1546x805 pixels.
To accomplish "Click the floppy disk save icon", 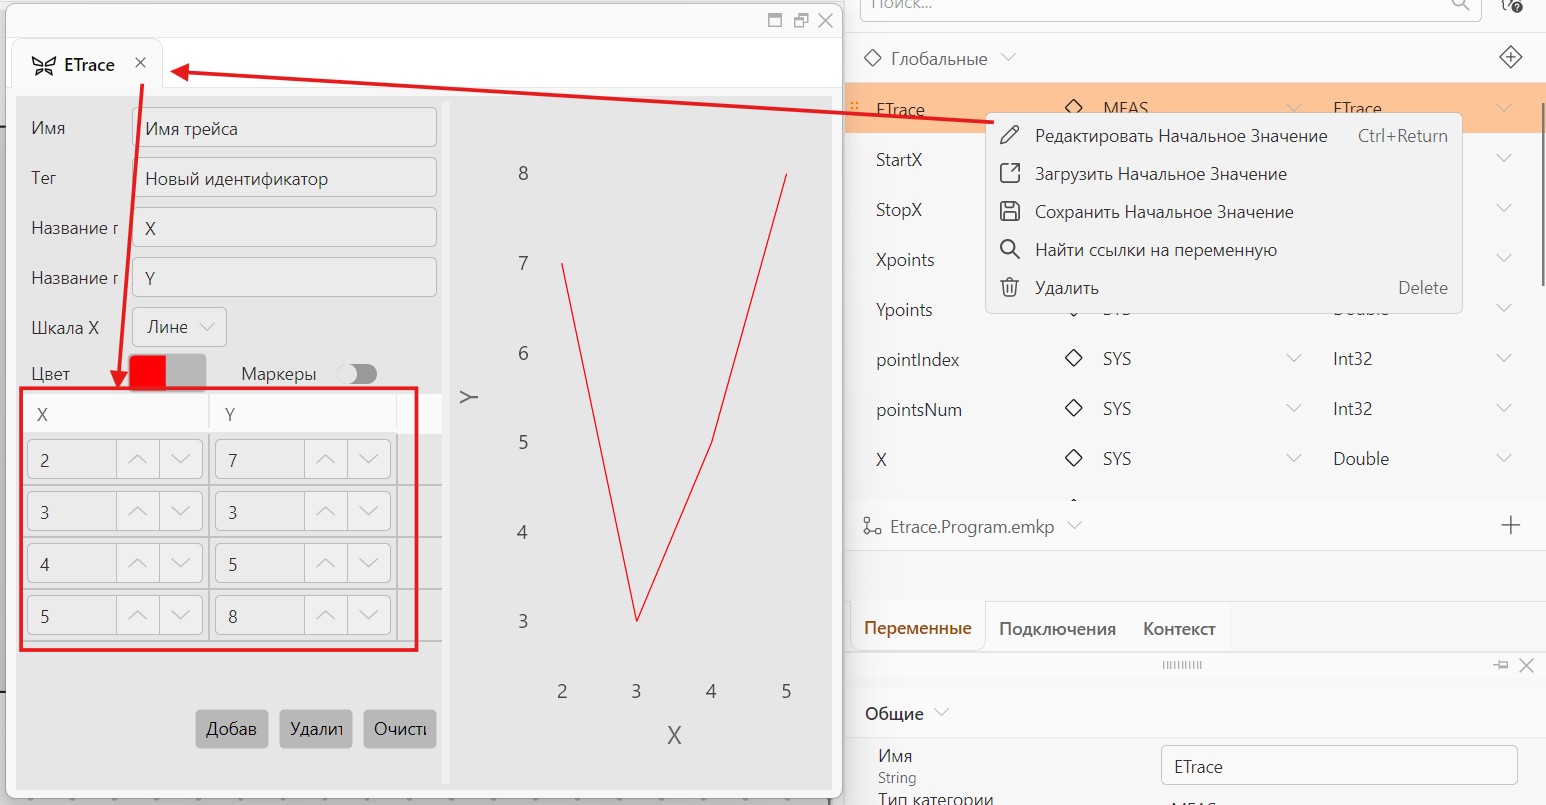I will tap(1010, 211).
